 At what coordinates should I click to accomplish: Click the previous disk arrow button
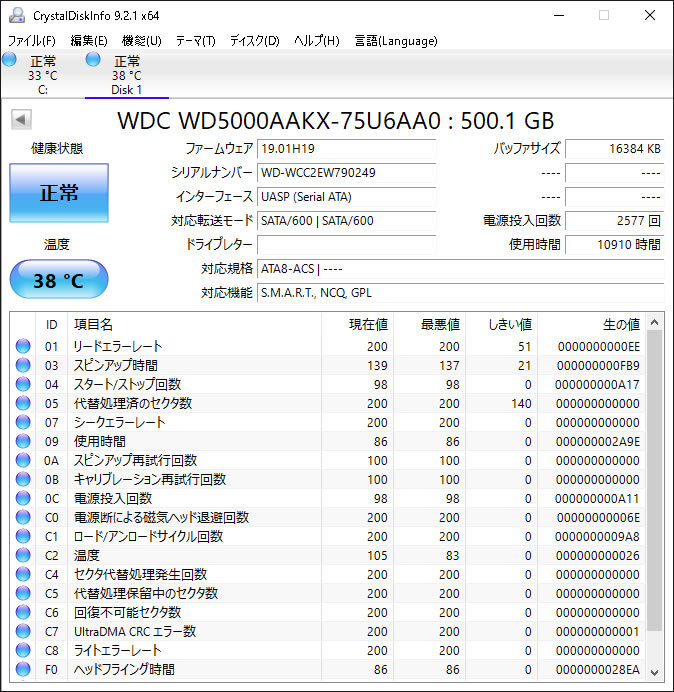pos(21,119)
